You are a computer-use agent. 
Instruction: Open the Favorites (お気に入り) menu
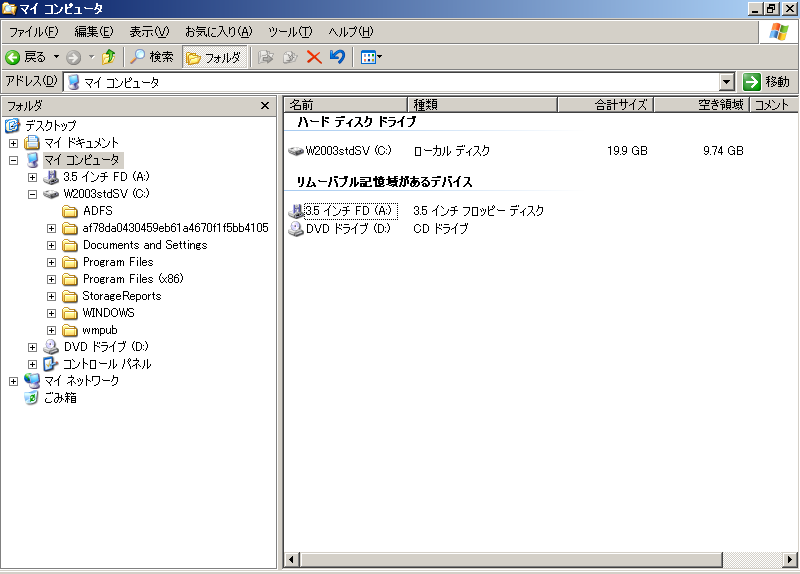[x=218, y=32]
